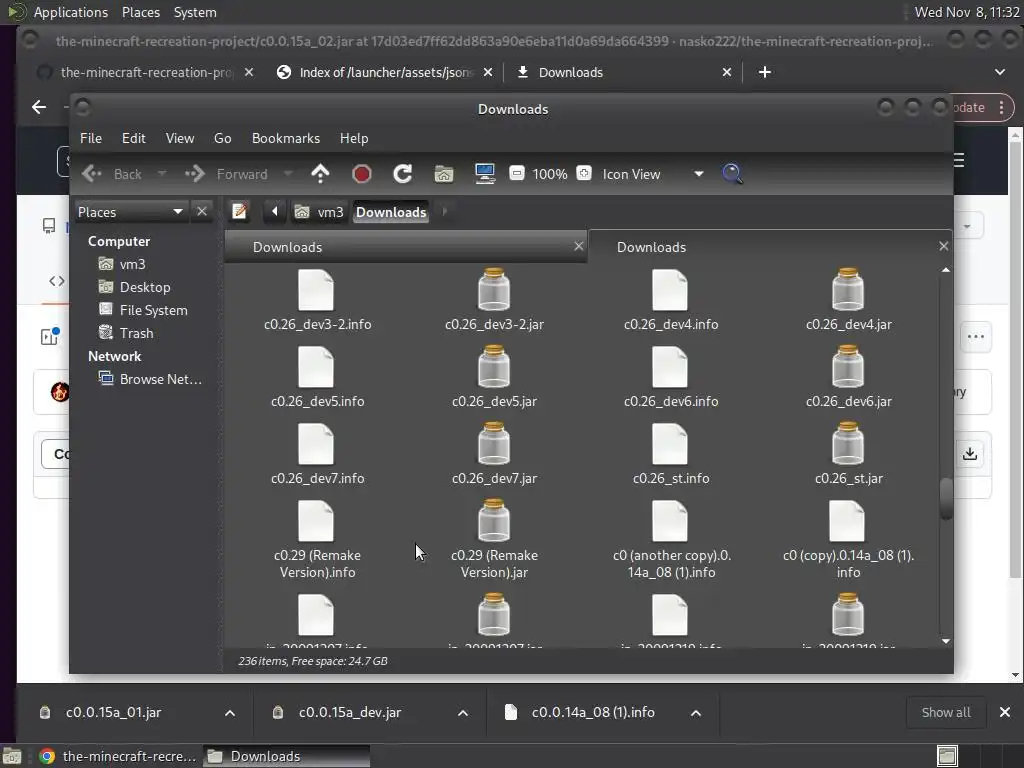The image size is (1024, 768).
Task: Show path bar left scroll arrow
Action: pyautogui.click(x=274, y=212)
